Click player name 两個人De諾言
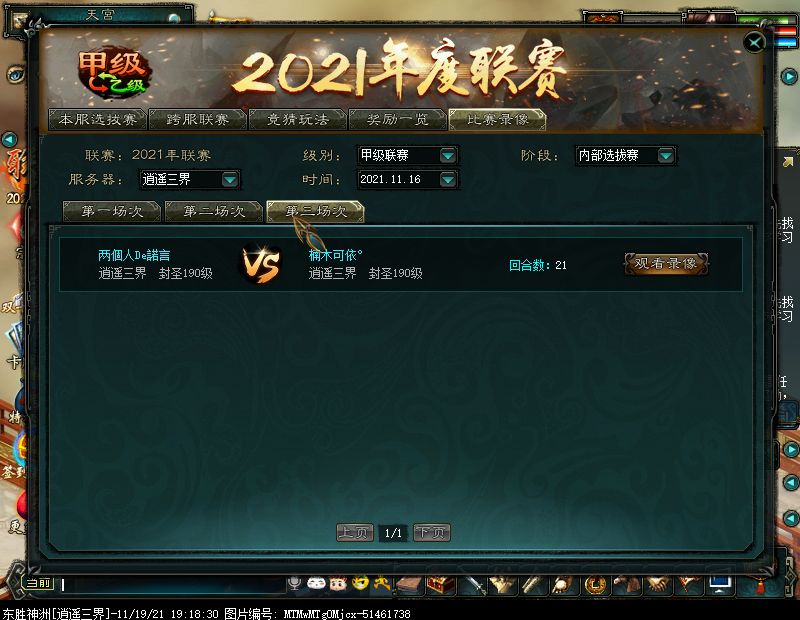800x620 pixels. (134, 255)
